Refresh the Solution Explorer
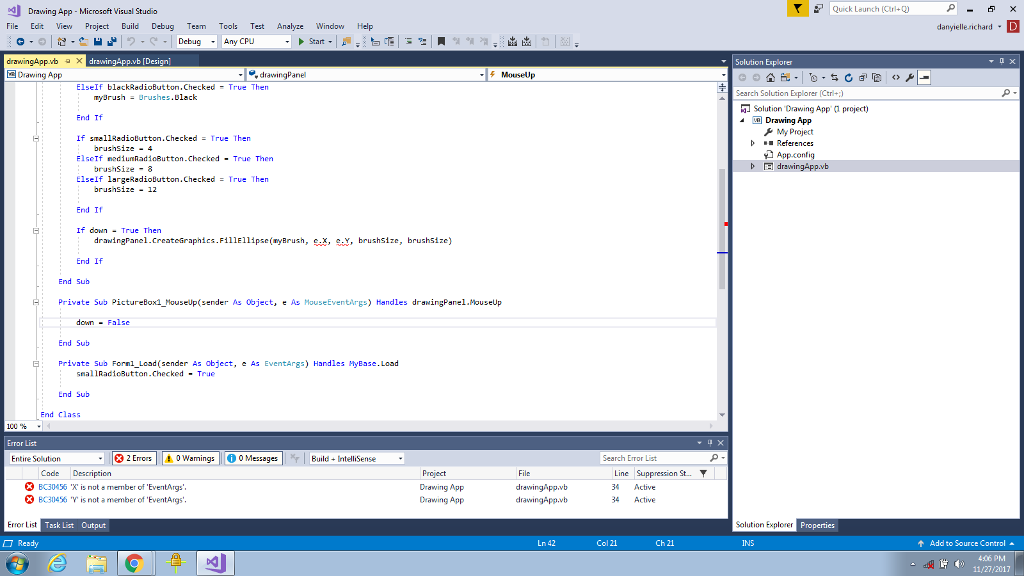 pyautogui.click(x=848, y=77)
